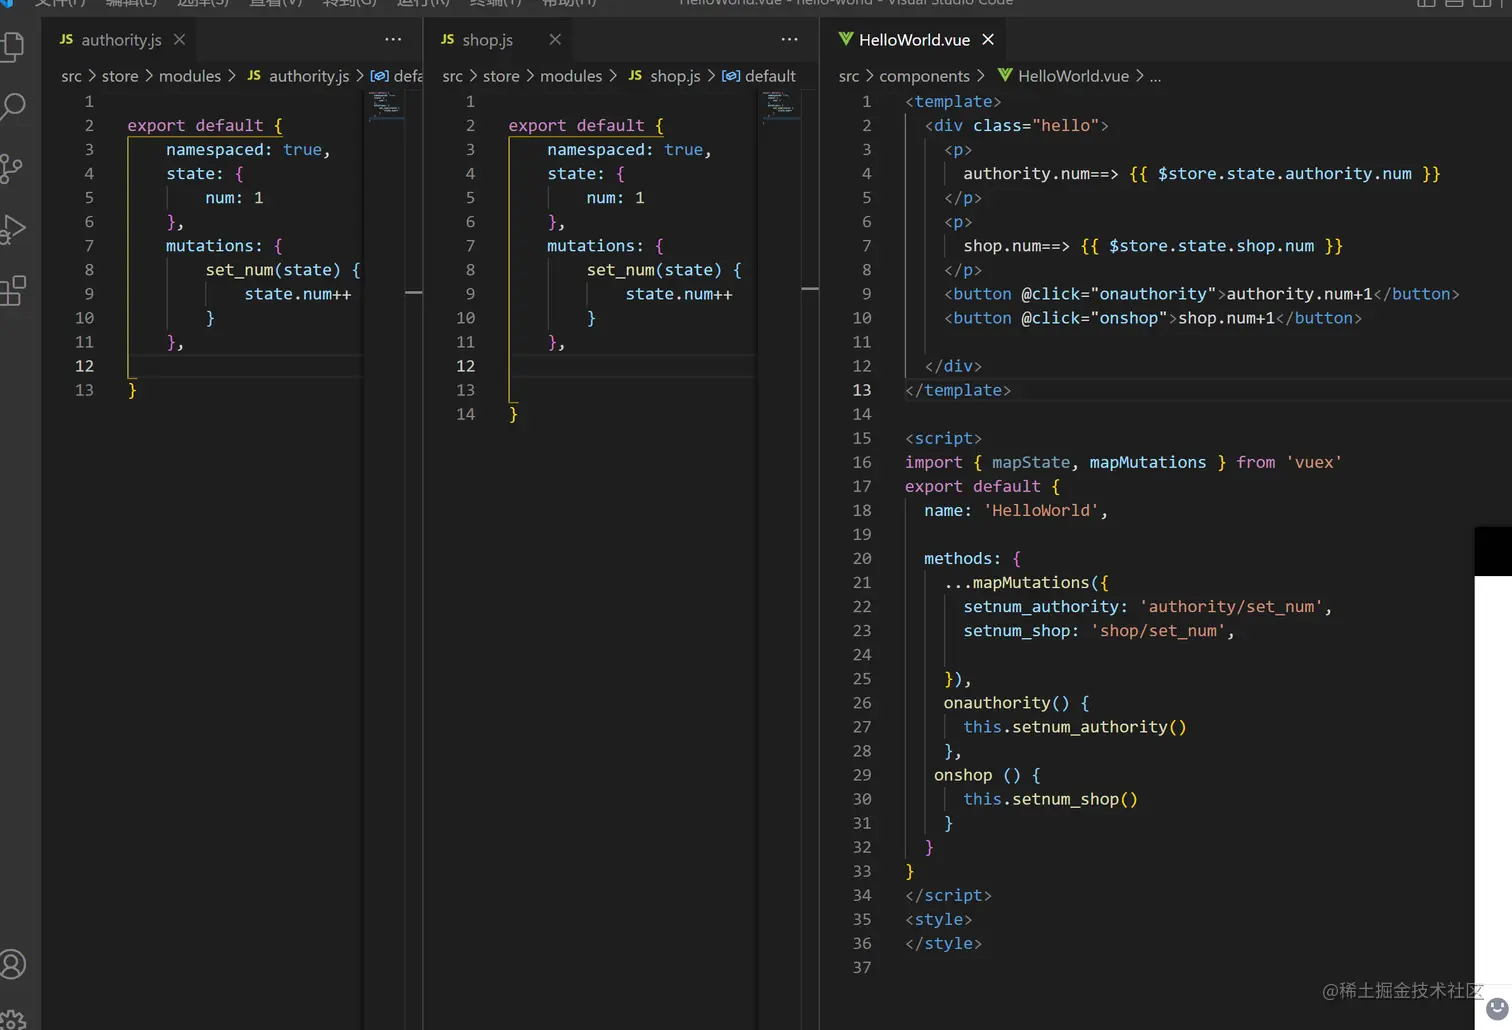
Task: Click the smiley face icon at bottom right
Action: 1497,1007
